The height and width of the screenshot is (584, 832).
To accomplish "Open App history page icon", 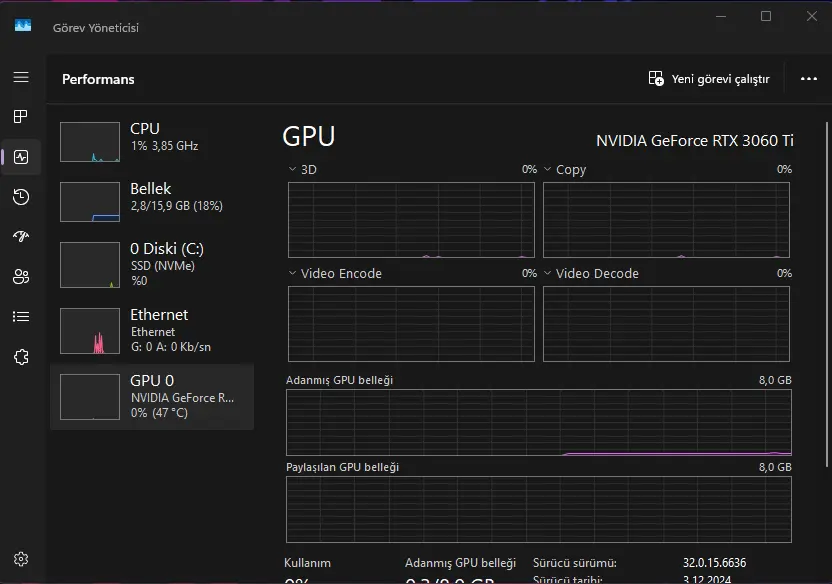I will pyautogui.click(x=21, y=197).
